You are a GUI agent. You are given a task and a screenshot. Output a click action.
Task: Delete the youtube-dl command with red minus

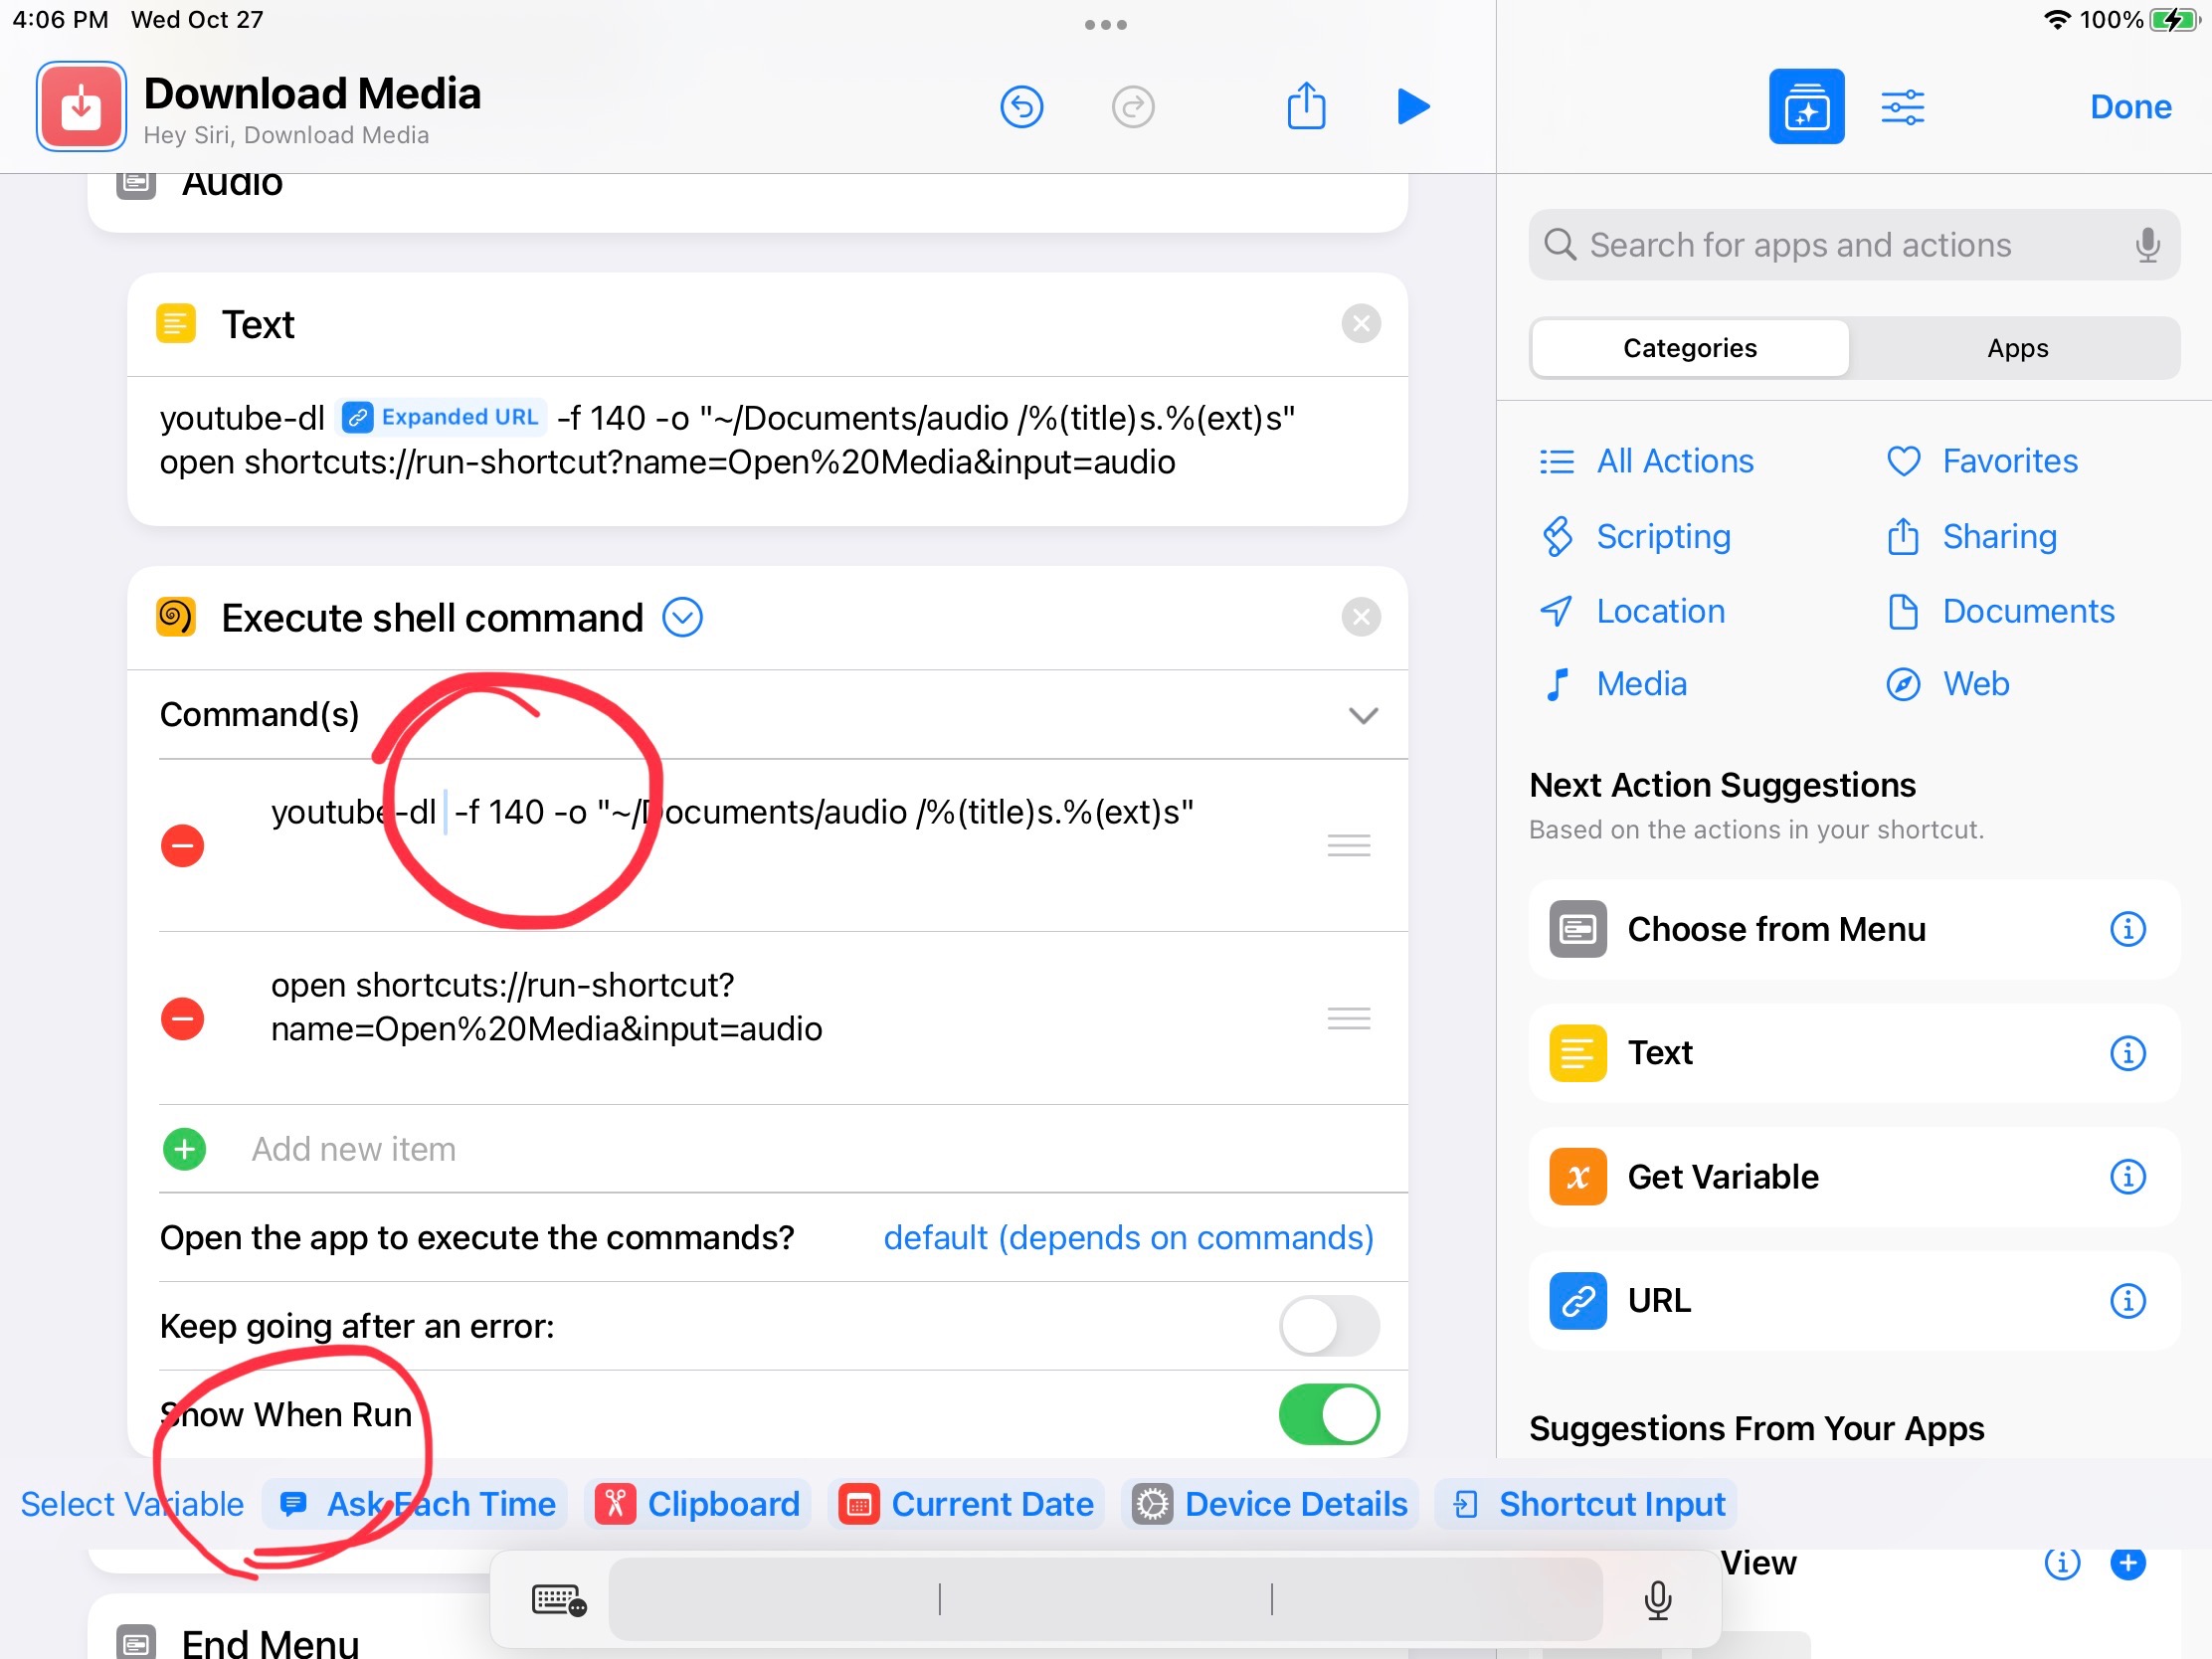tap(182, 845)
